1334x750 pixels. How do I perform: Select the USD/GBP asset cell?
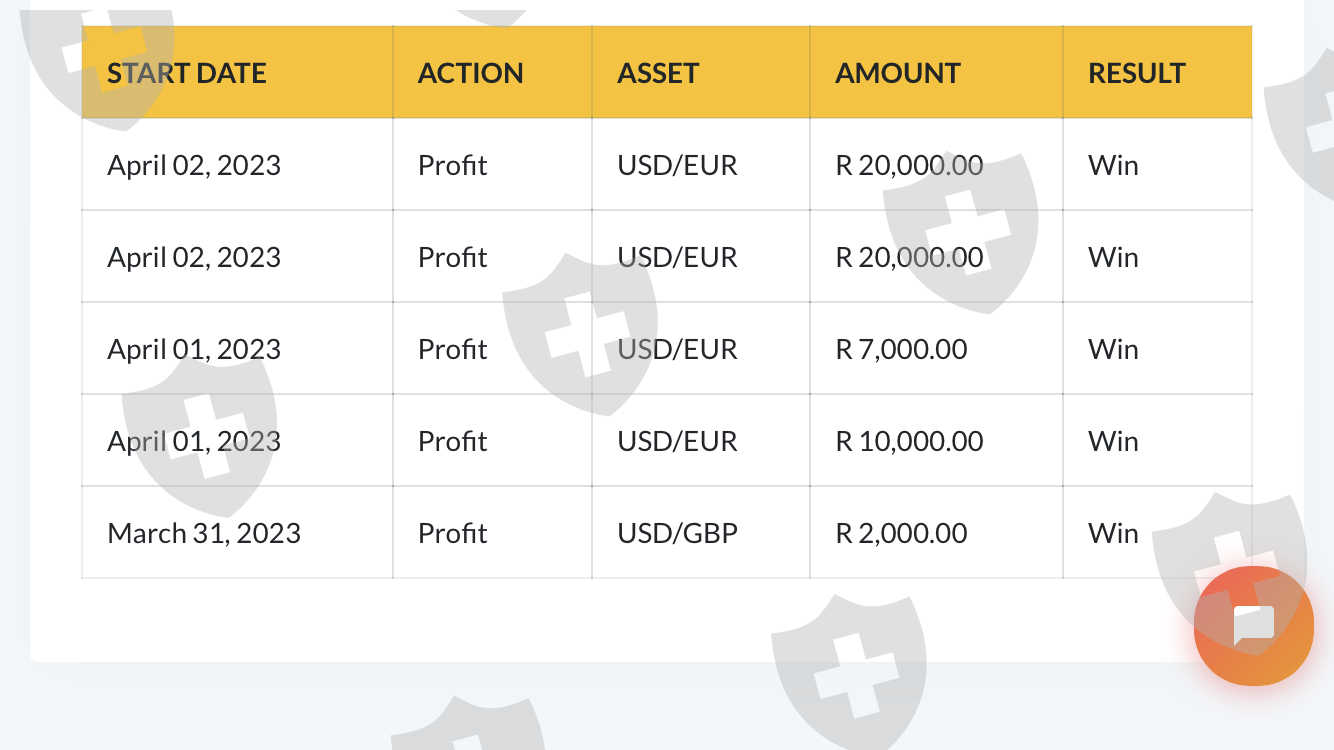(x=677, y=533)
